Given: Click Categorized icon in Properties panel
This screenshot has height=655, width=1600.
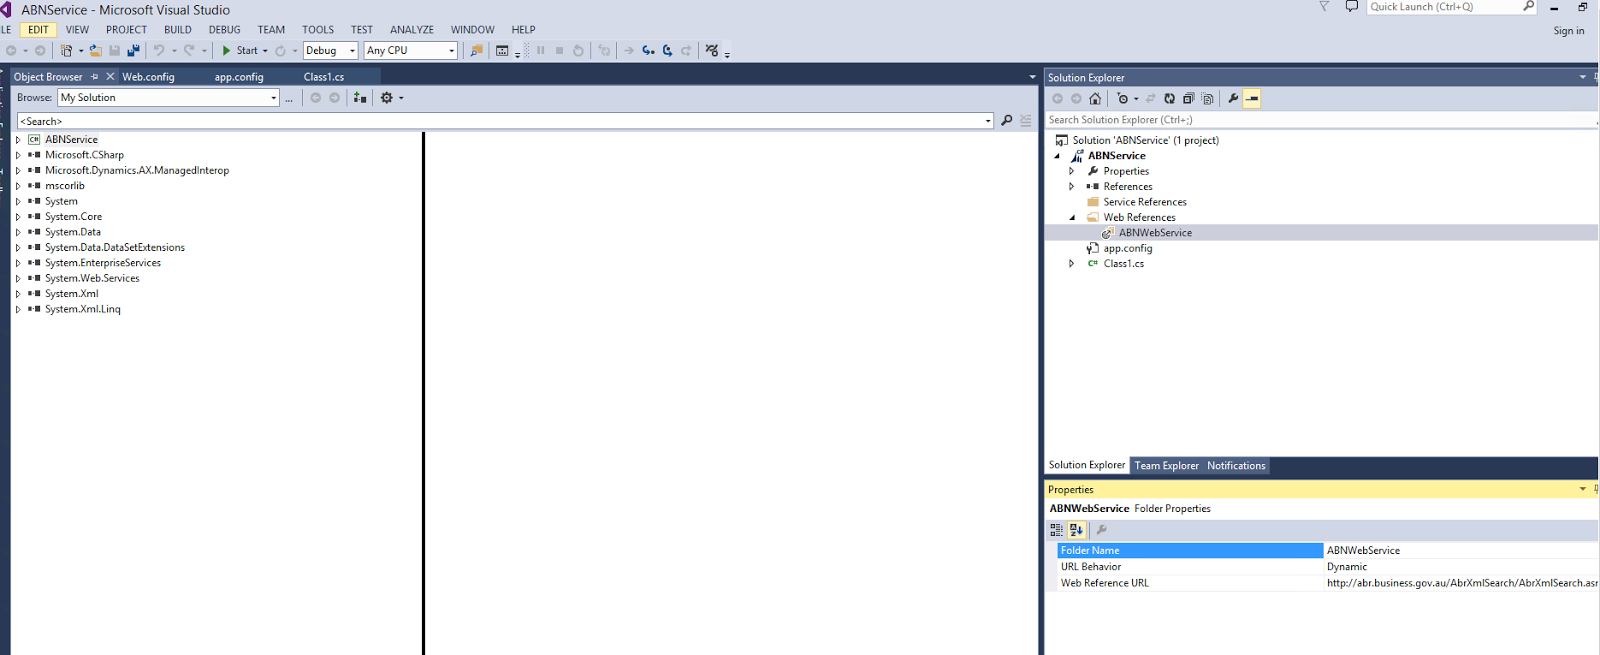Looking at the screenshot, I should 1057,530.
